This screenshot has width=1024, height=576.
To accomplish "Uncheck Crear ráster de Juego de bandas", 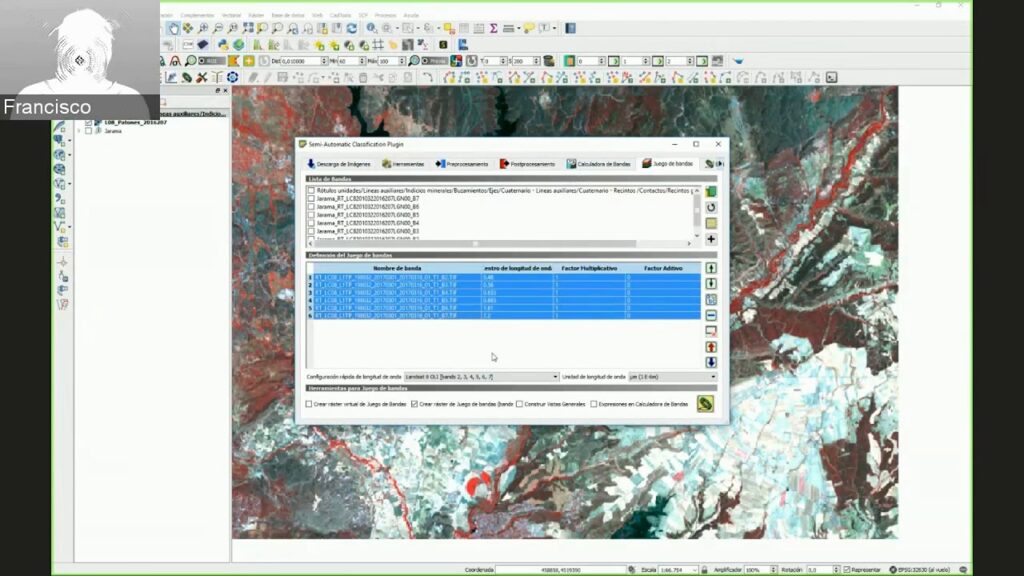I will pyautogui.click(x=415, y=404).
